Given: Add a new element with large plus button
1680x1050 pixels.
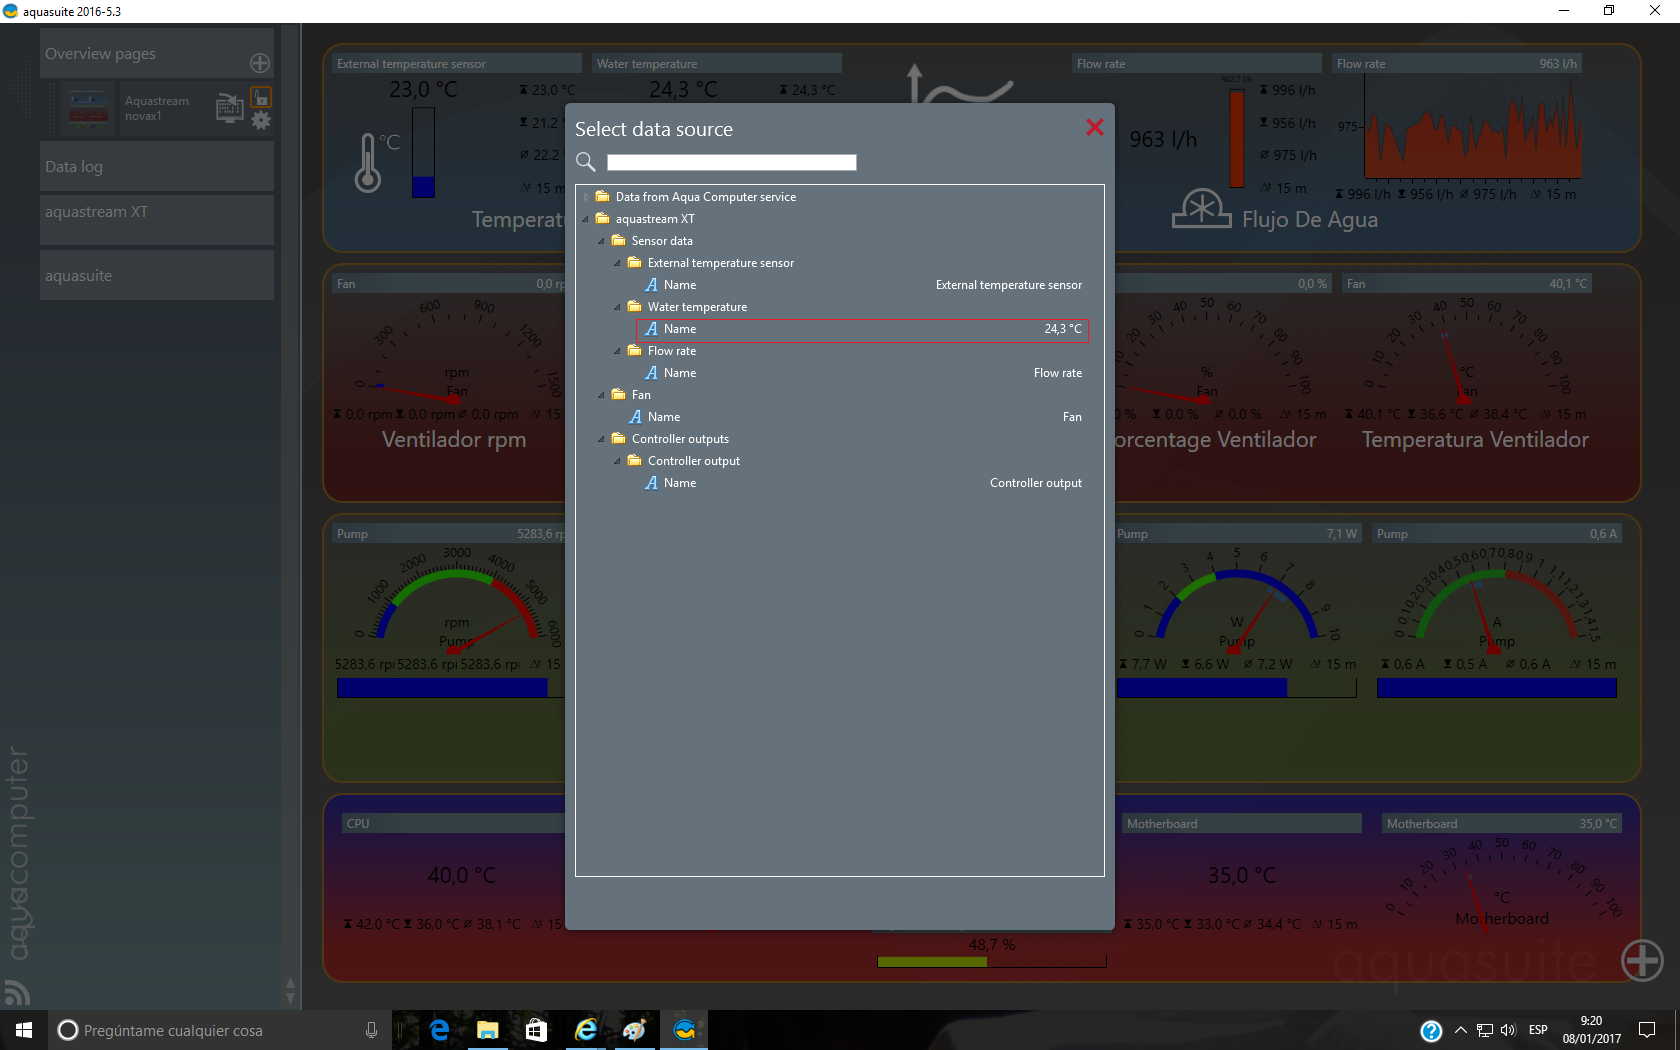Looking at the screenshot, I should 1642,961.
